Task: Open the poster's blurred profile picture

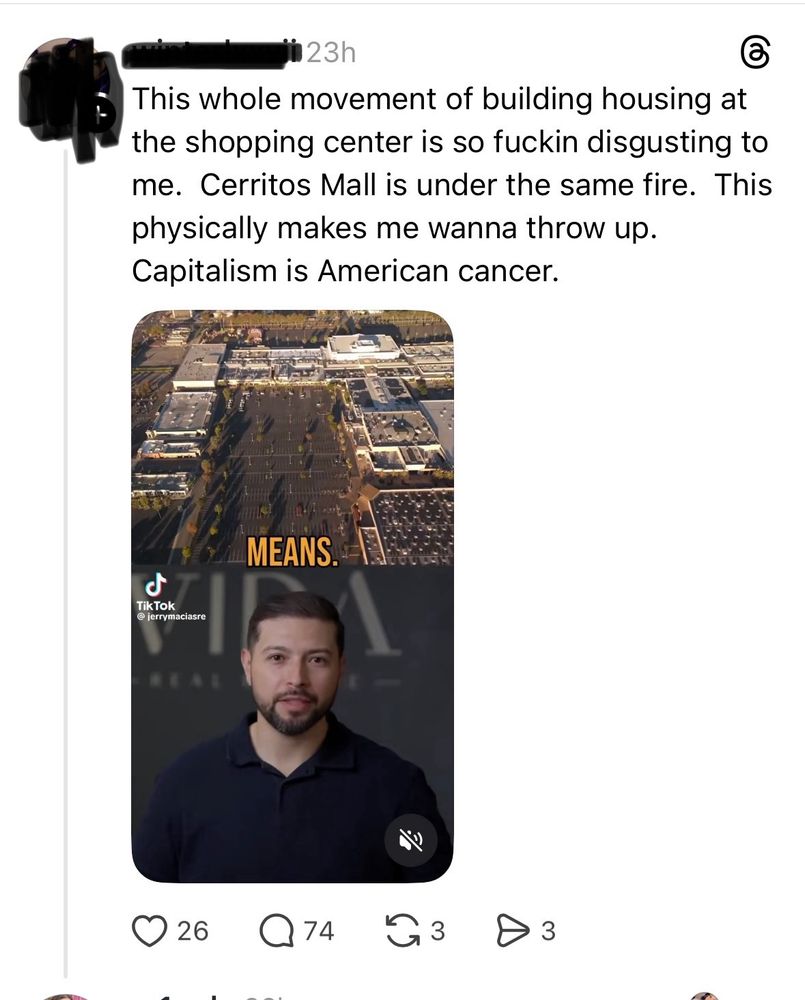Action: click(x=69, y=96)
